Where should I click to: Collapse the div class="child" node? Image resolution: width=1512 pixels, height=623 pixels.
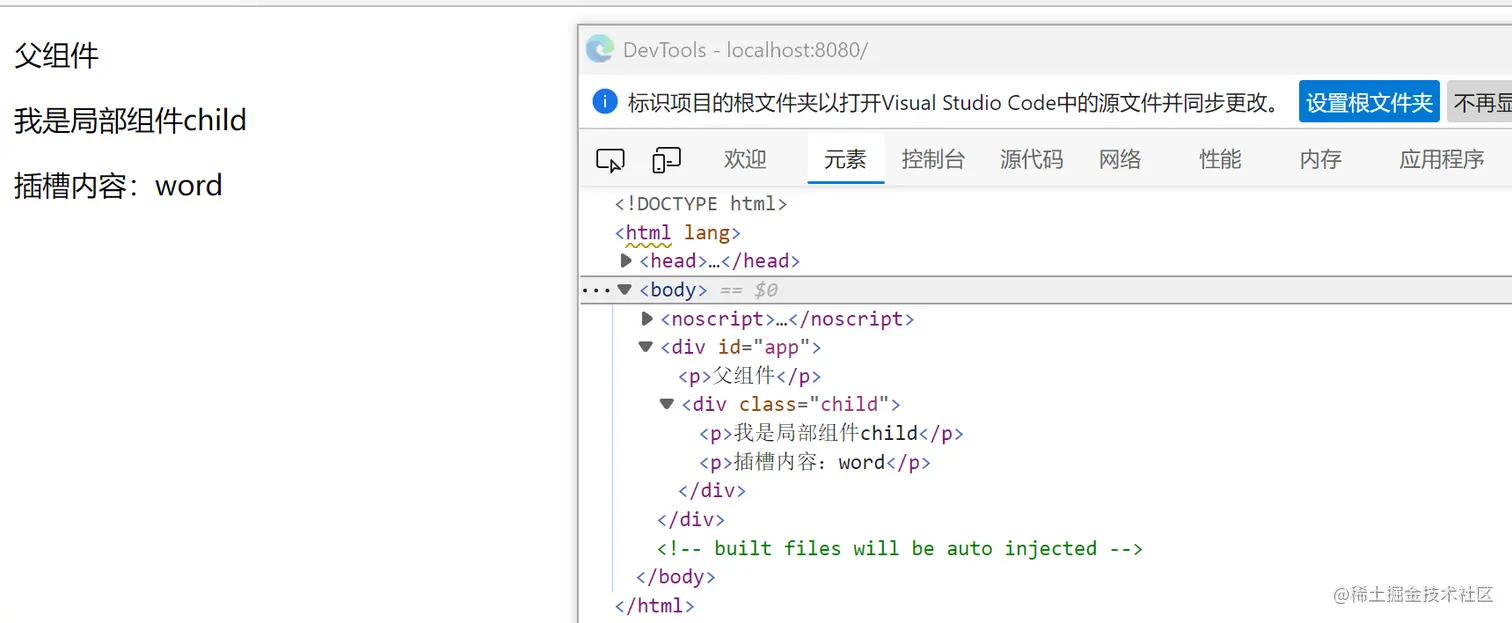[667, 404]
